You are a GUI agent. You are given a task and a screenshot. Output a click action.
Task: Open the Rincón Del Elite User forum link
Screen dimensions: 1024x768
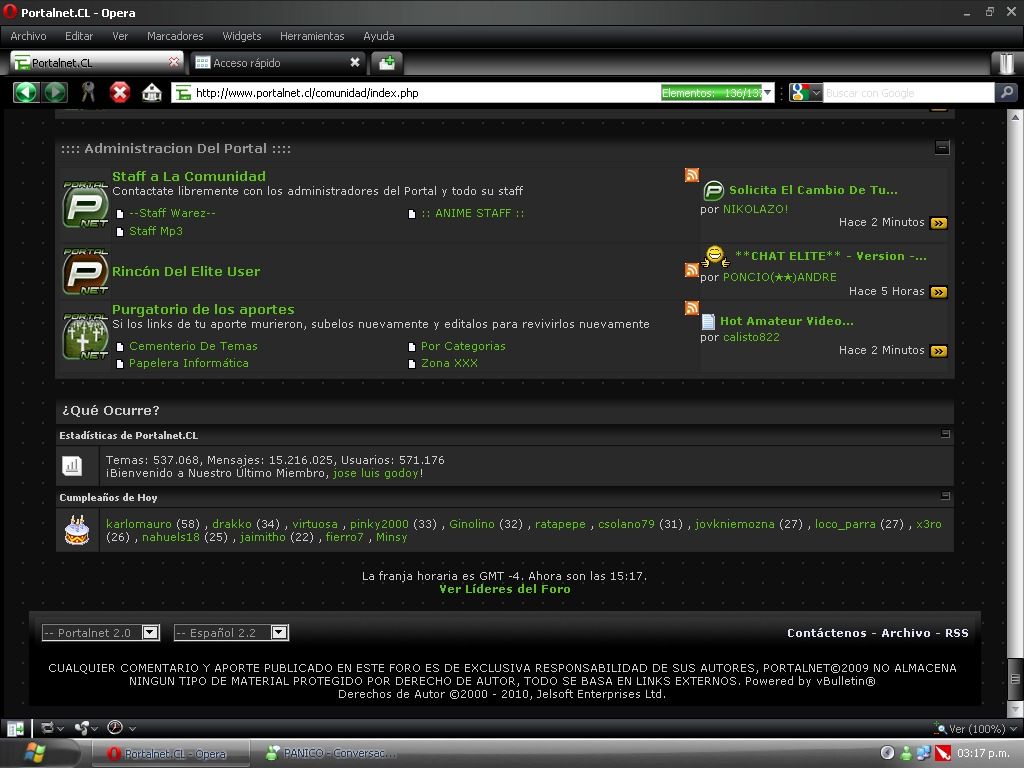coord(186,271)
